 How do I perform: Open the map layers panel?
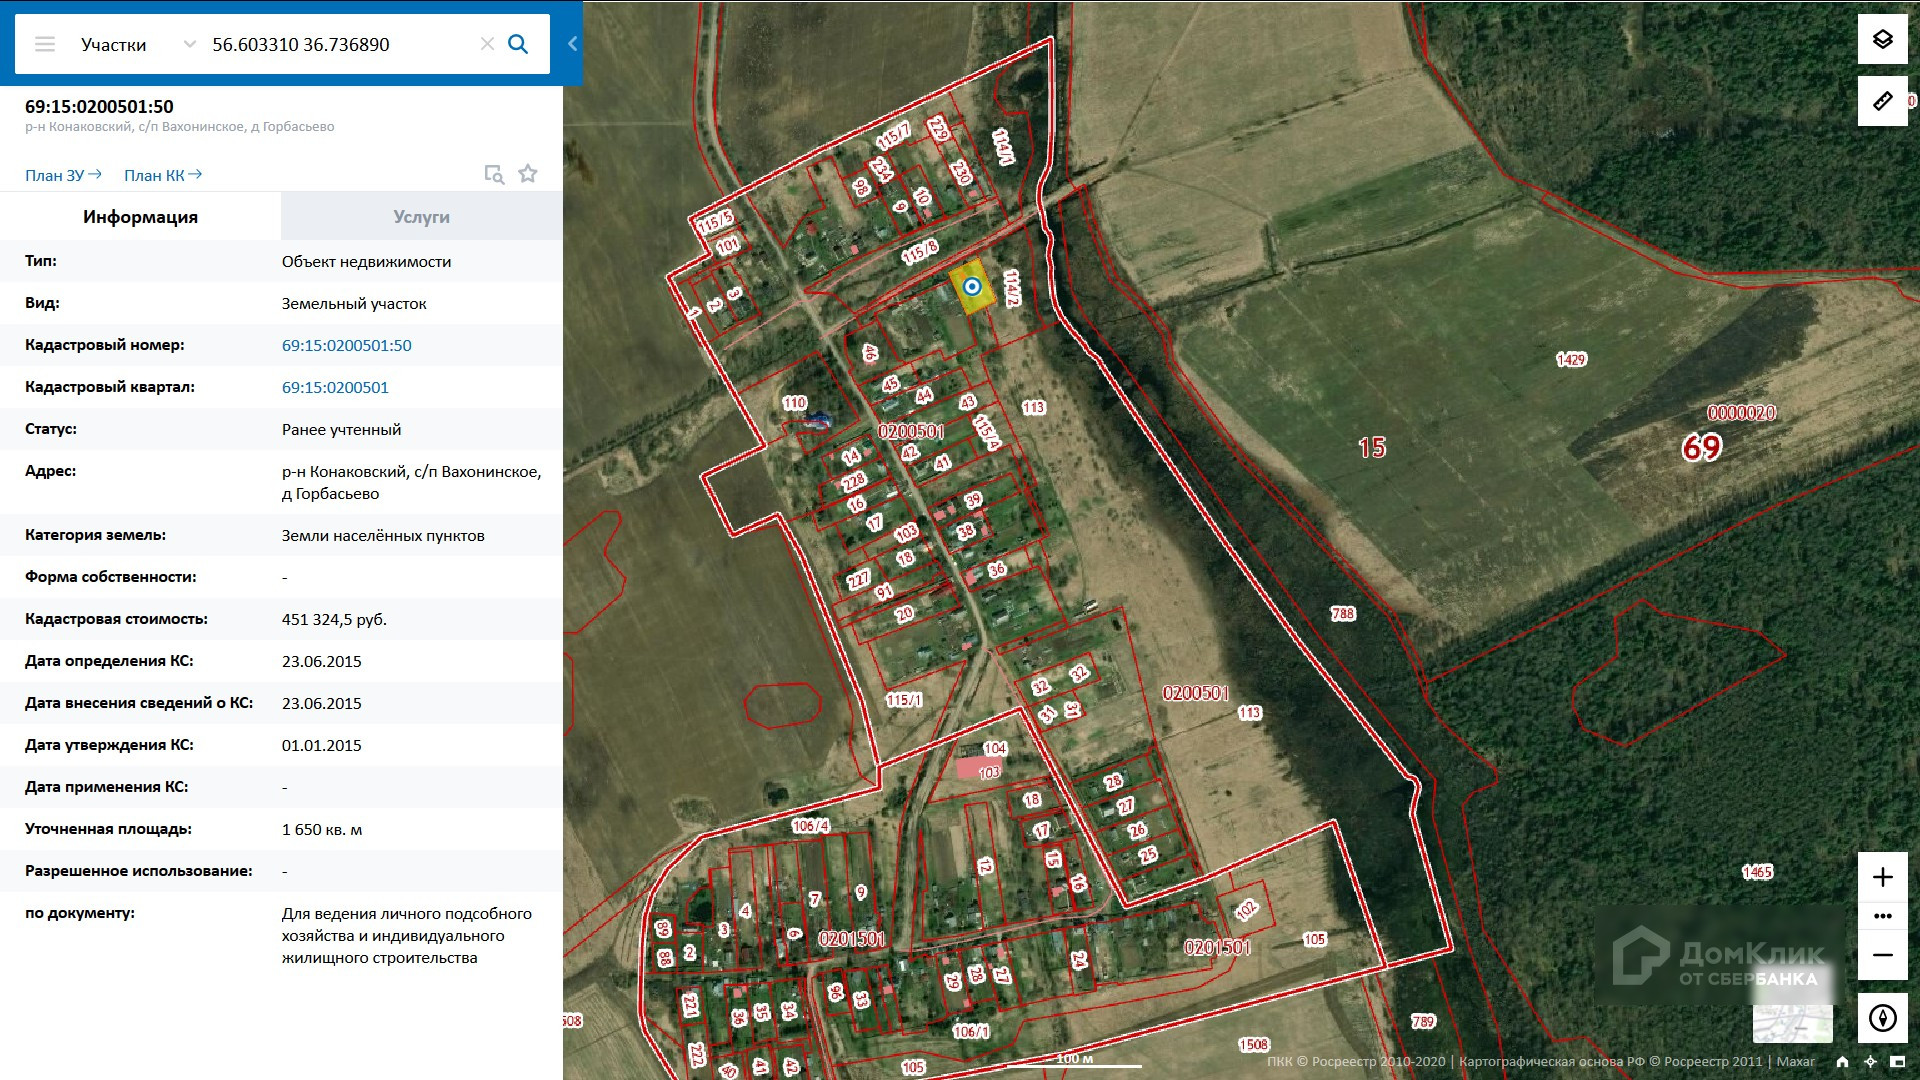click(1882, 40)
